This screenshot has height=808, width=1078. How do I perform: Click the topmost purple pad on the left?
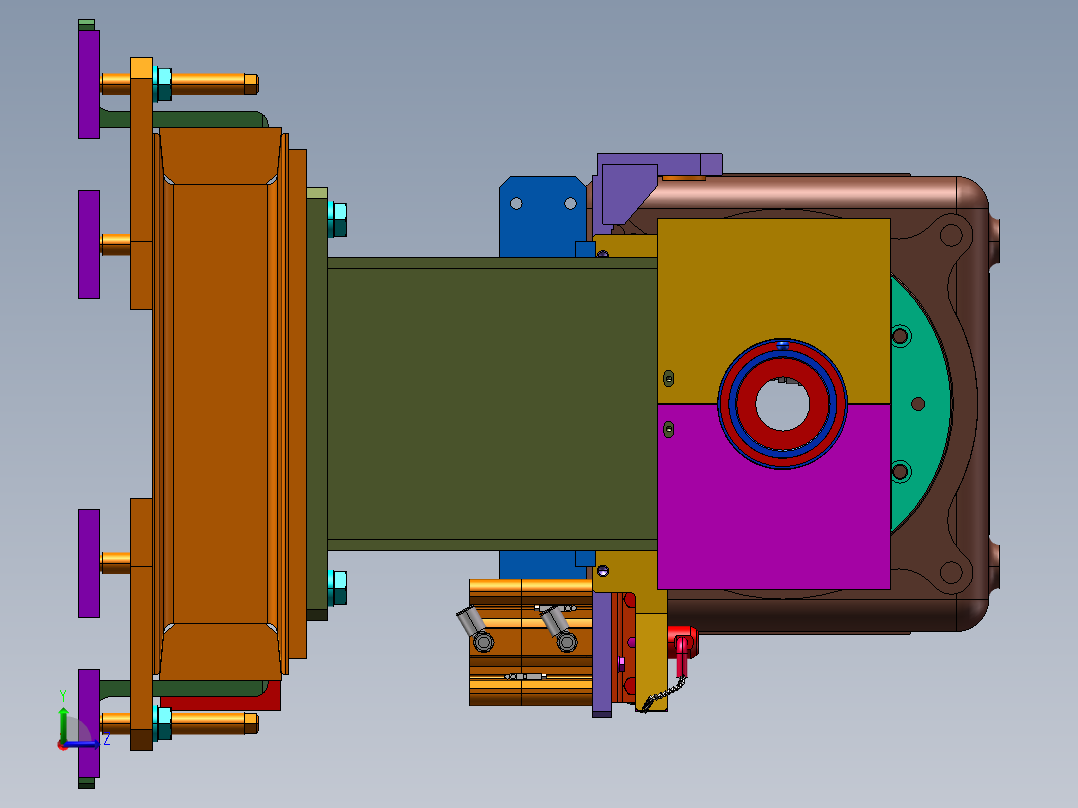(89, 84)
